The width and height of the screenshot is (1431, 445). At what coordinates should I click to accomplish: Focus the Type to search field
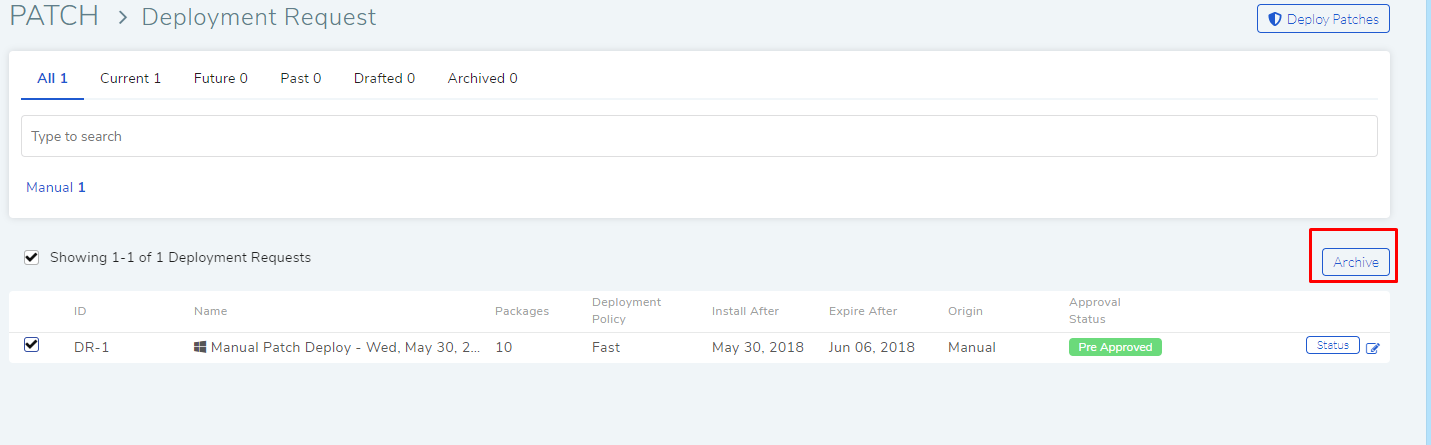(x=699, y=136)
